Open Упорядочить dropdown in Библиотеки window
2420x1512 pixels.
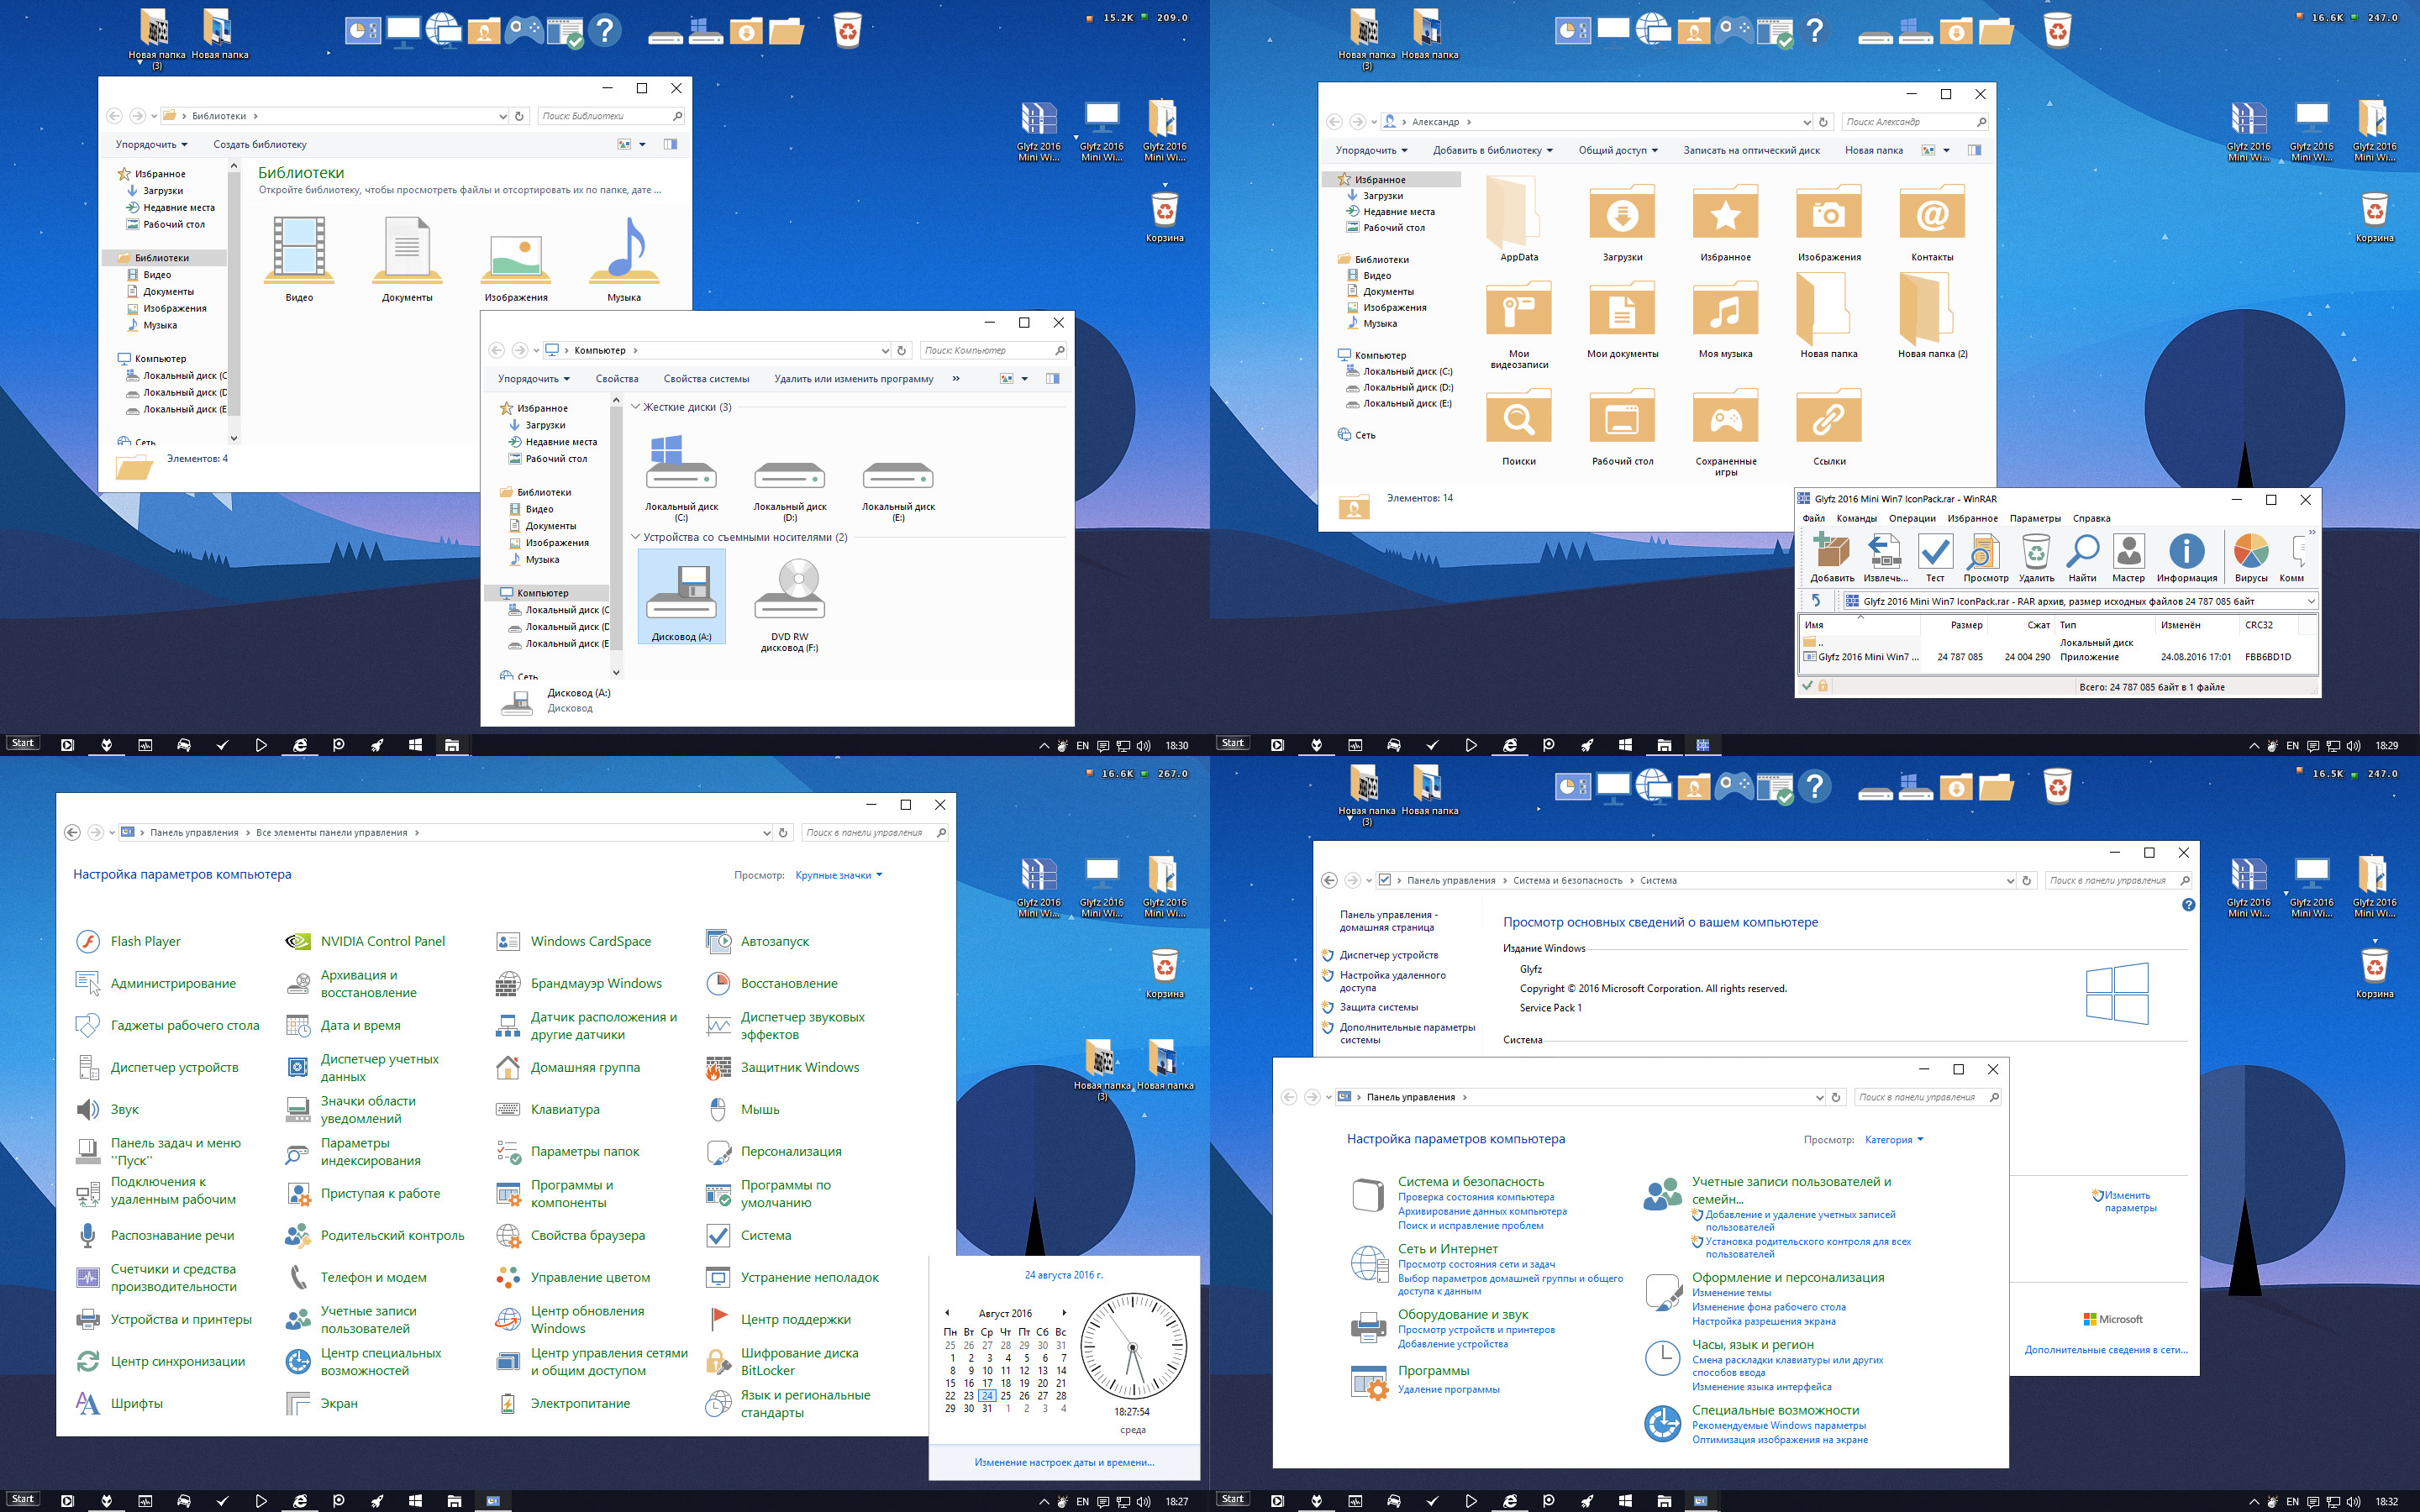tap(151, 144)
